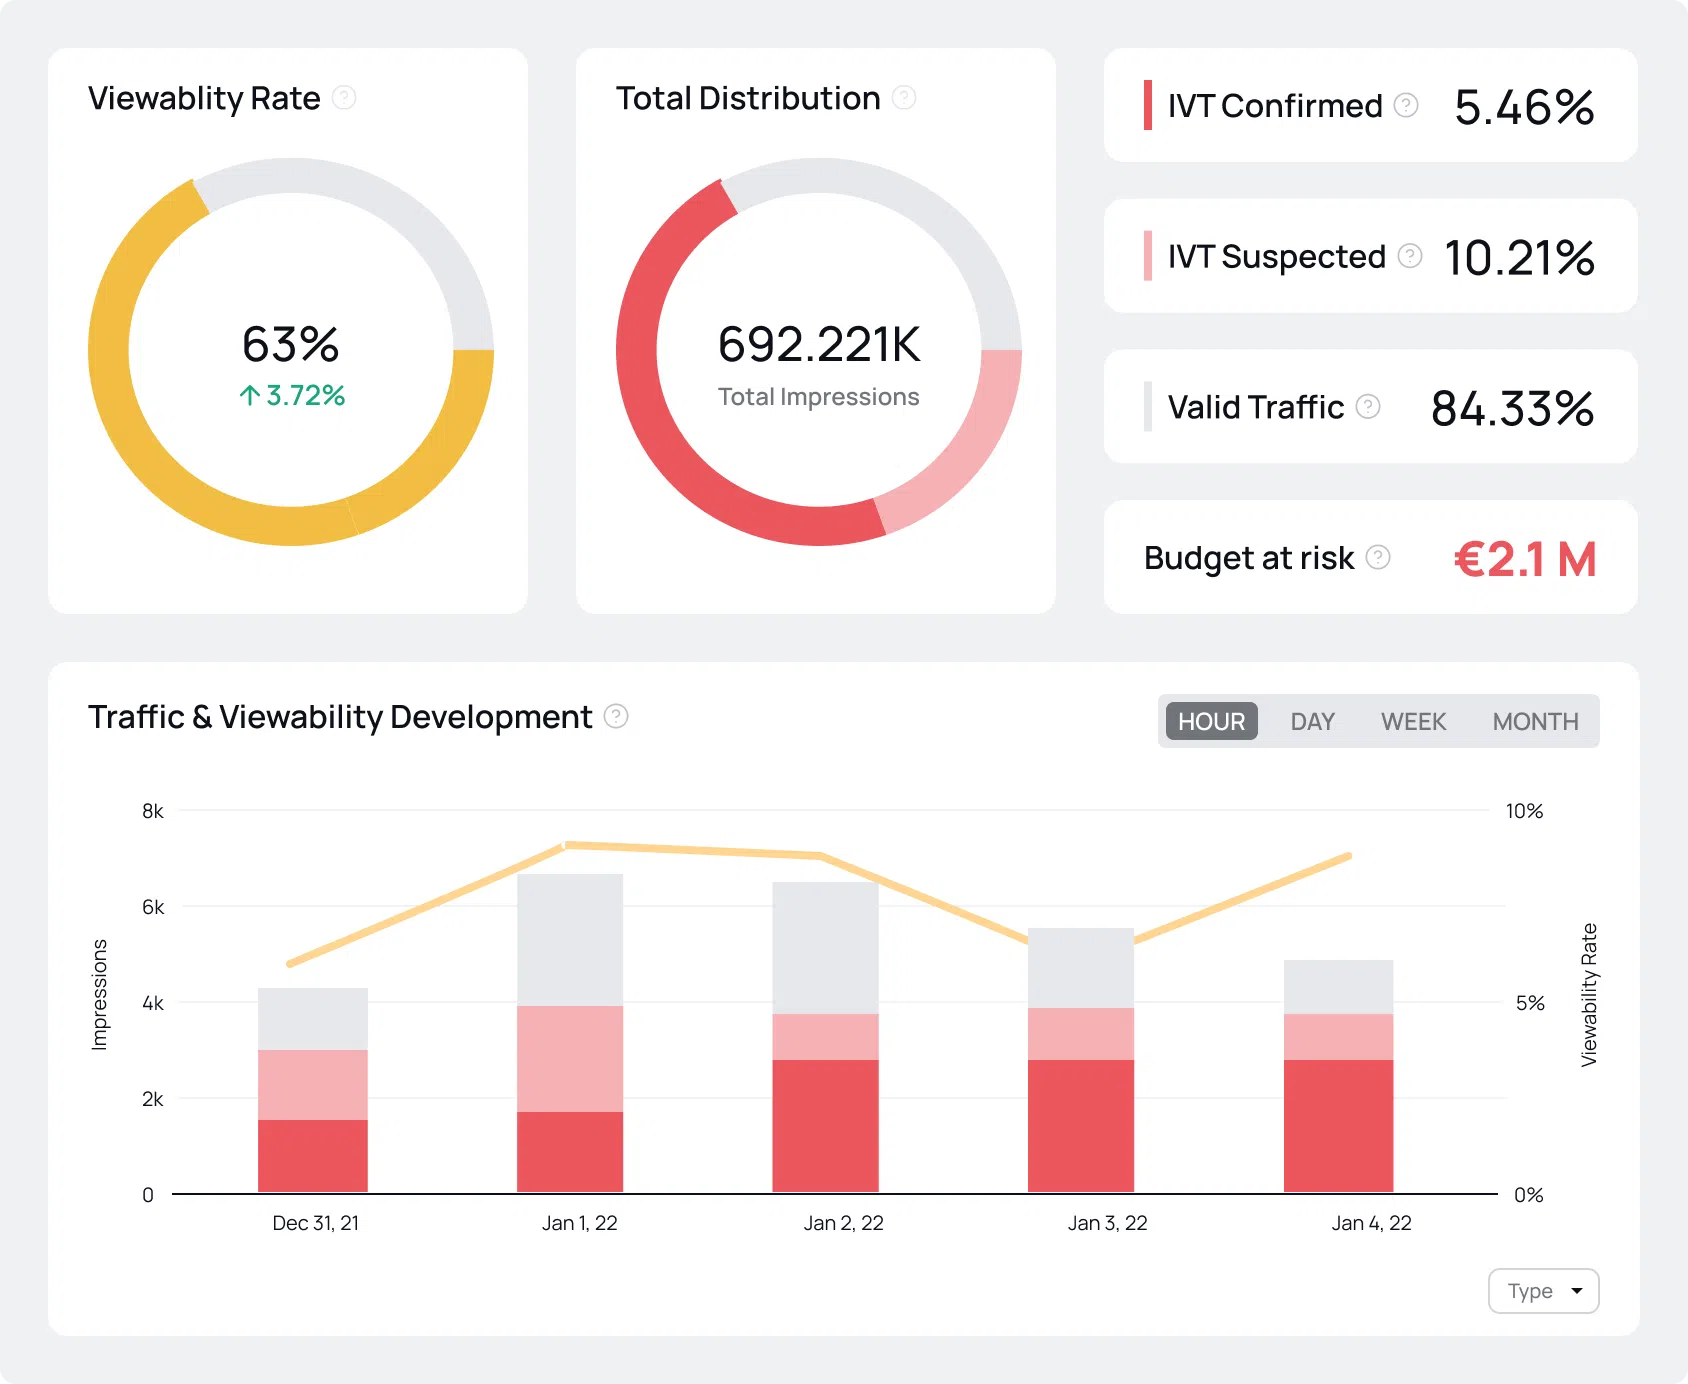Select the HOUR interval toggle
Screen dimensions: 1688x1384
click(1212, 721)
